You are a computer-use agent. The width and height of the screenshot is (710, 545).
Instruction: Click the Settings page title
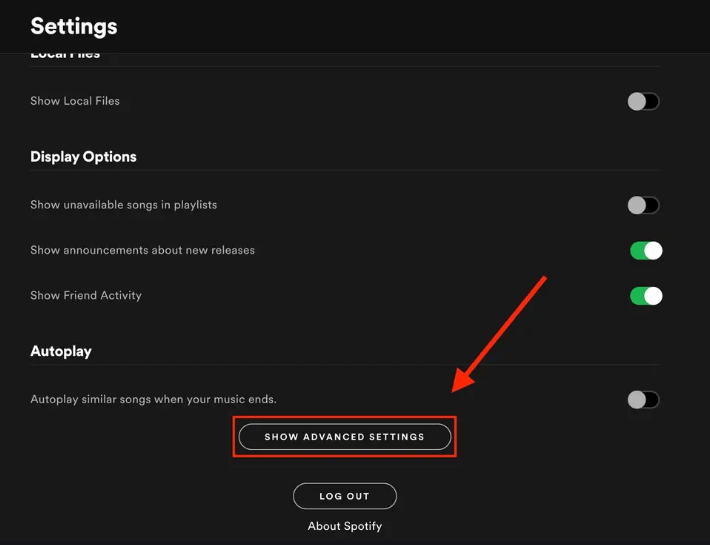tap(73, 26)
